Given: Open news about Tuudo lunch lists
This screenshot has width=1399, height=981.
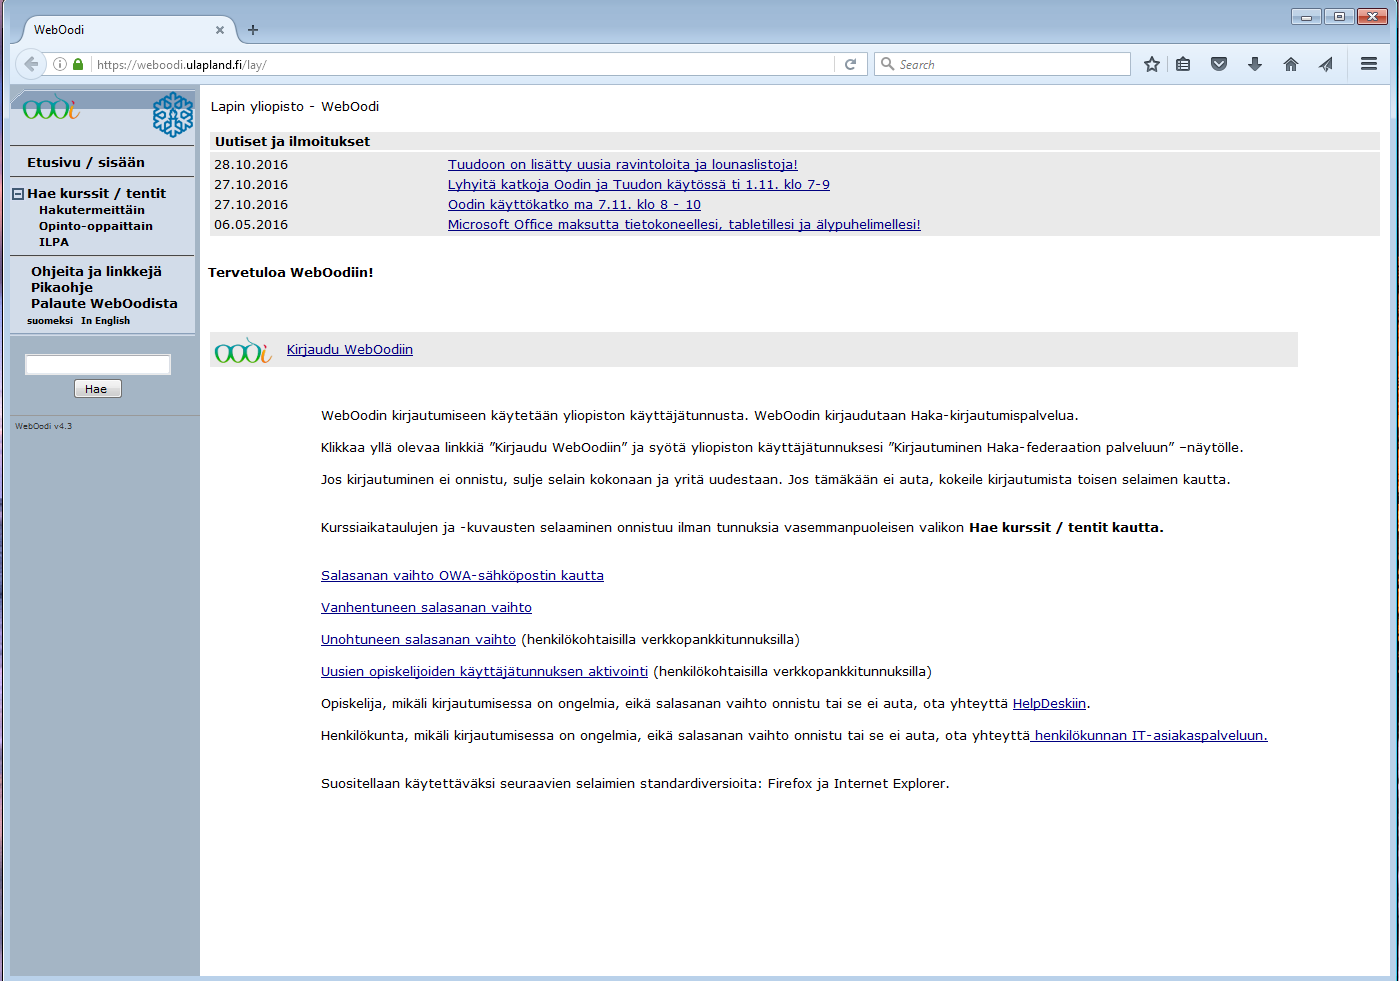Looking at the screenshot, I should (623, 165).
